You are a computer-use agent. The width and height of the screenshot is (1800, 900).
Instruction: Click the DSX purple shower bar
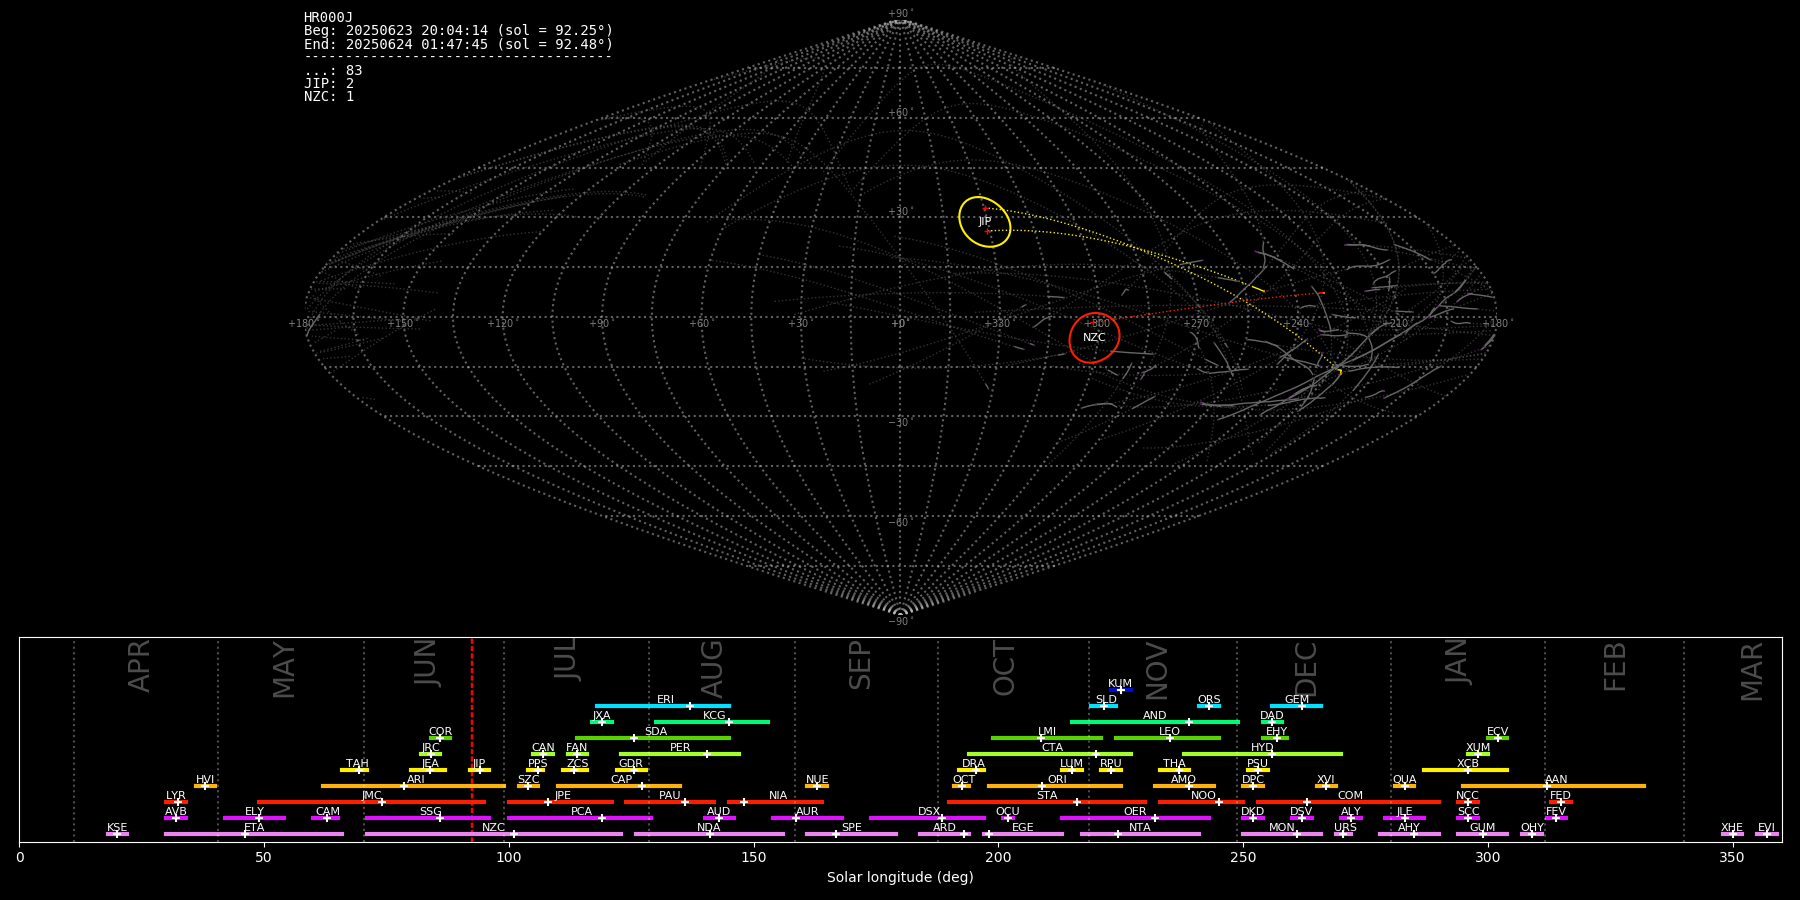[x=927, y=818]
